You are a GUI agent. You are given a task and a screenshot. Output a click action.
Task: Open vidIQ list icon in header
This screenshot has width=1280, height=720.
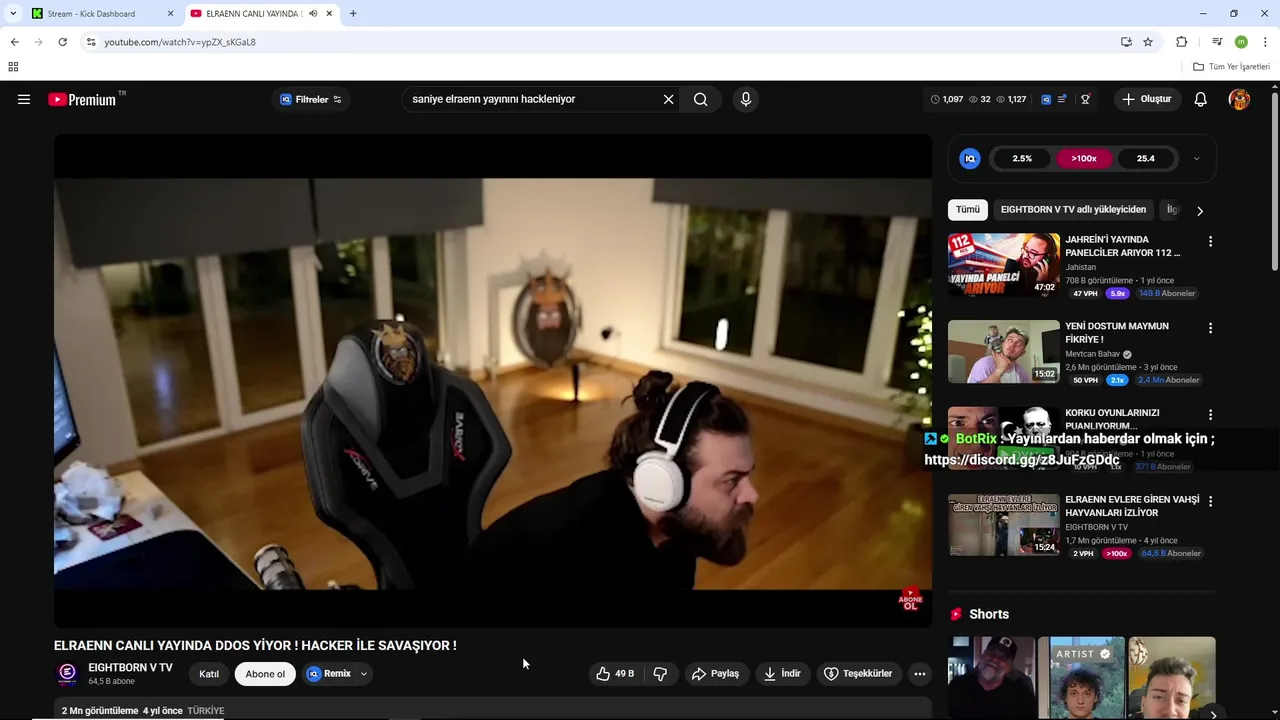pos(1062,99)
